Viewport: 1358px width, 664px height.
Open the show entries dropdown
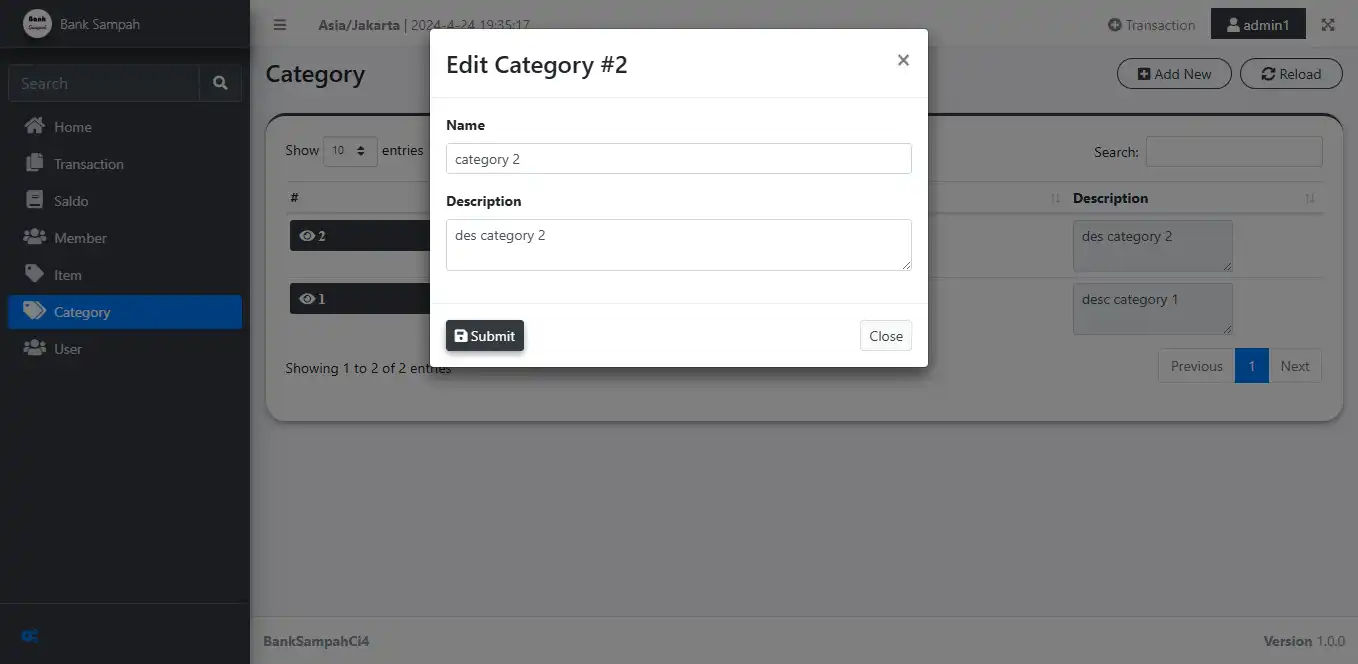coord(350,151)
